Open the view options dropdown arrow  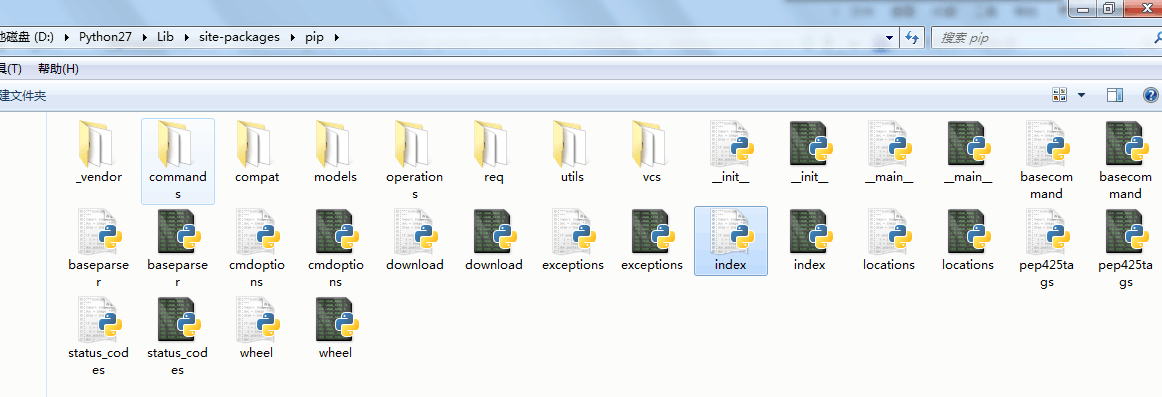tap(1081, 95)
